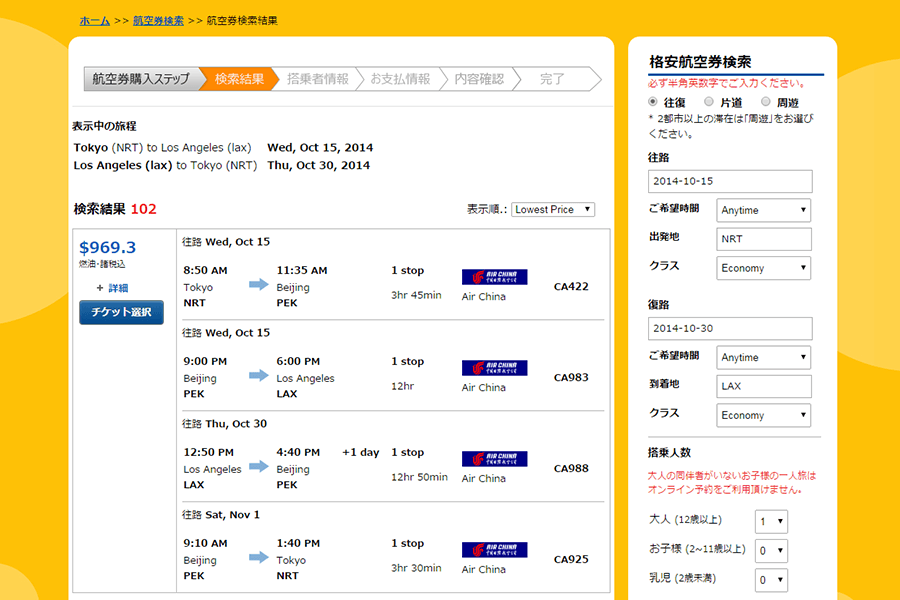
Task: Click the 燃油・諸税込 note under the price
Action: pos(102,264)
